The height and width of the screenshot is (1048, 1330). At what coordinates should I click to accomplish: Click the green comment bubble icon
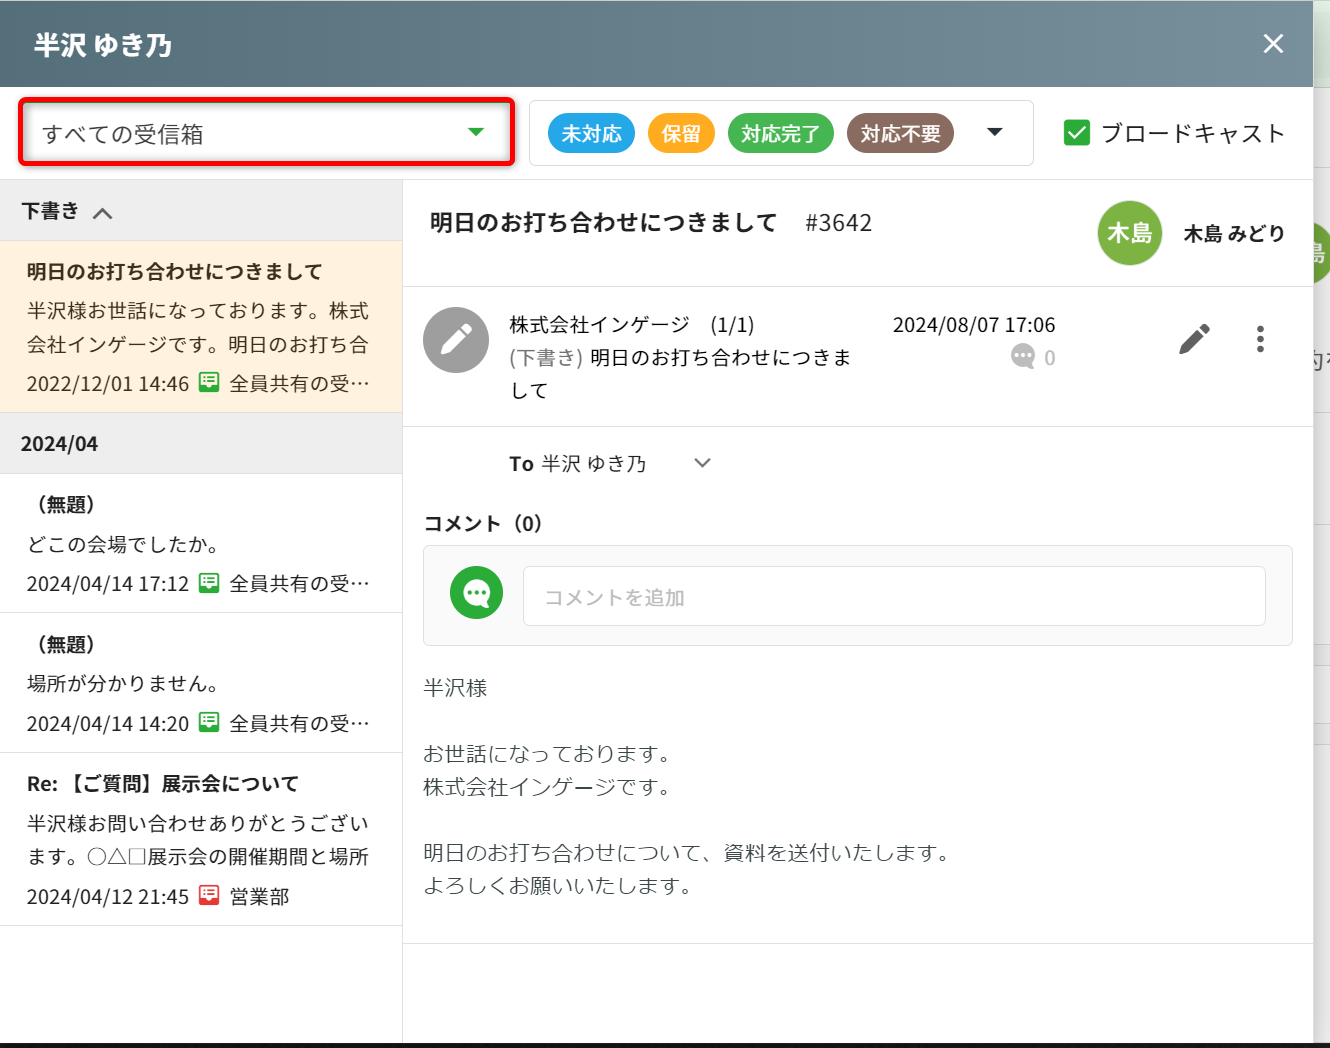tap(476, 593)
